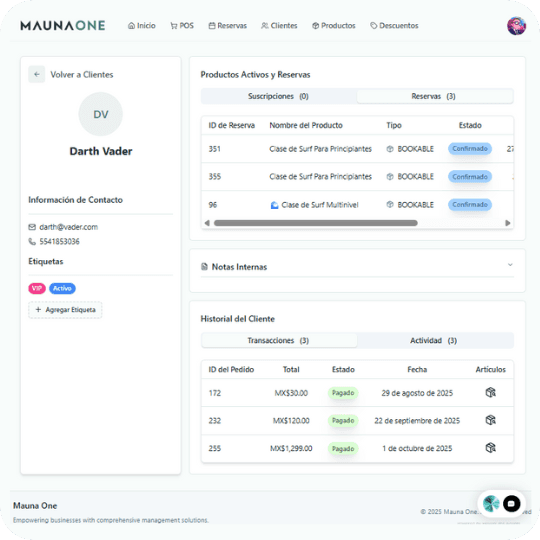Click Pagado badge for order 255
Image resolution: width=540 pixels, height=540 pixels.
pyautogui.click(x=343, y=448)
